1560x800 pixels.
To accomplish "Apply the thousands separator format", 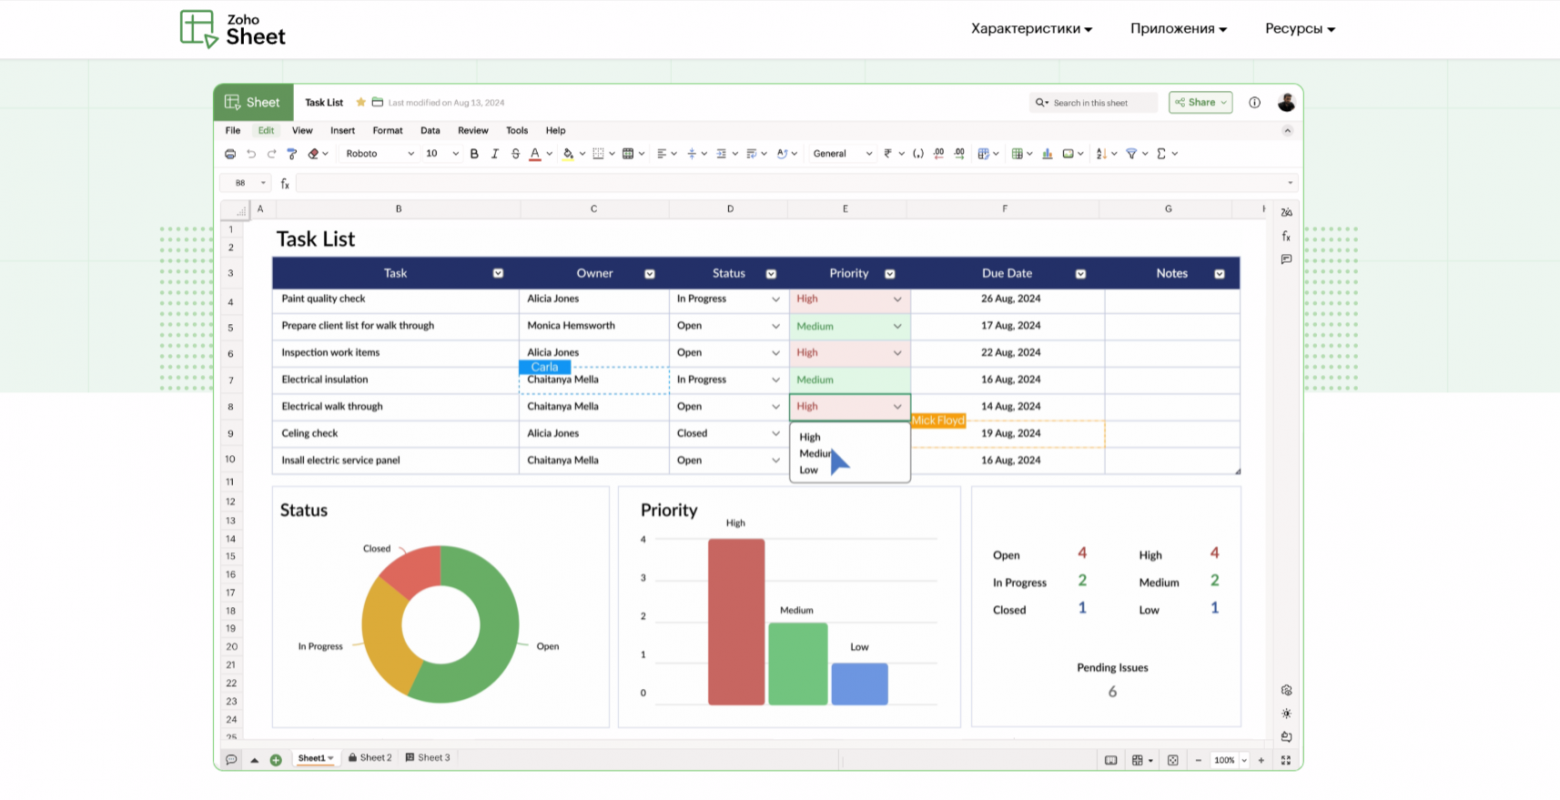I will 918,154.
